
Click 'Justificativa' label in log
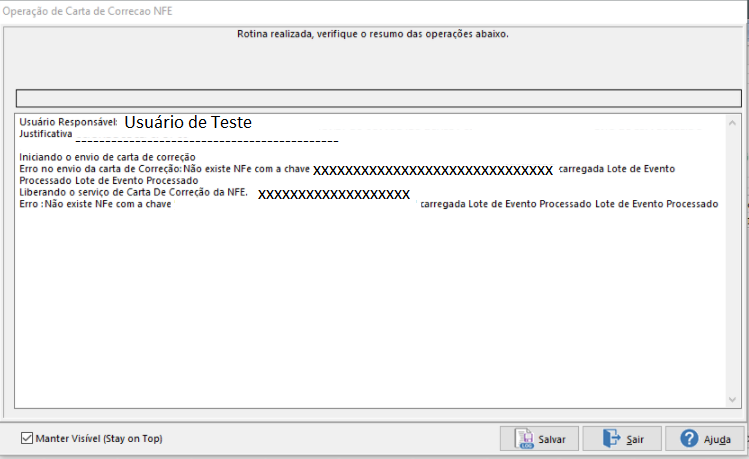[45, 134]
